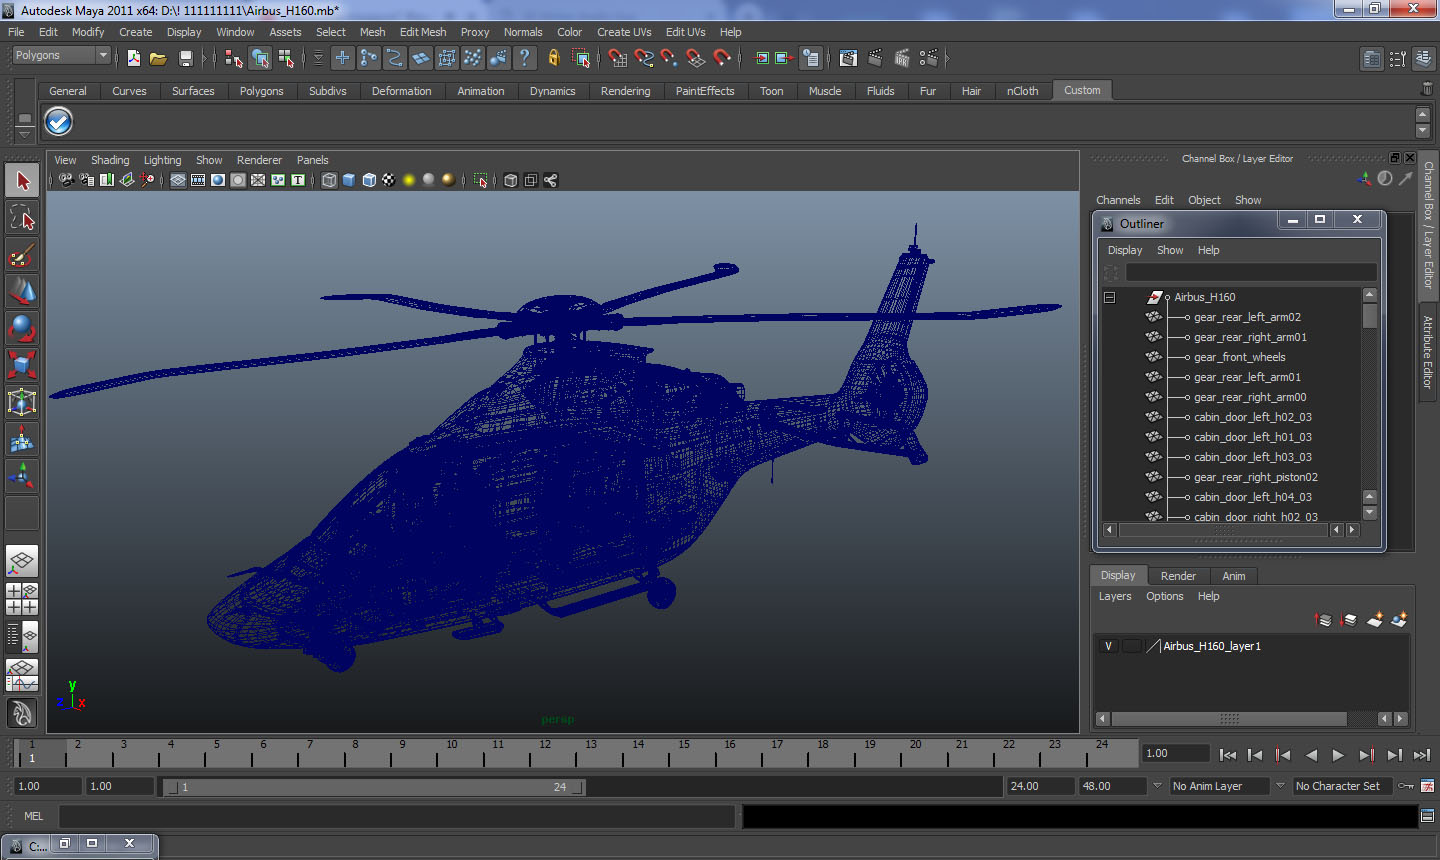Switch to the Polygons shelf tab
Image resolution: width=1440 pixels, height=860 pixels.
(x=261, y=91)
